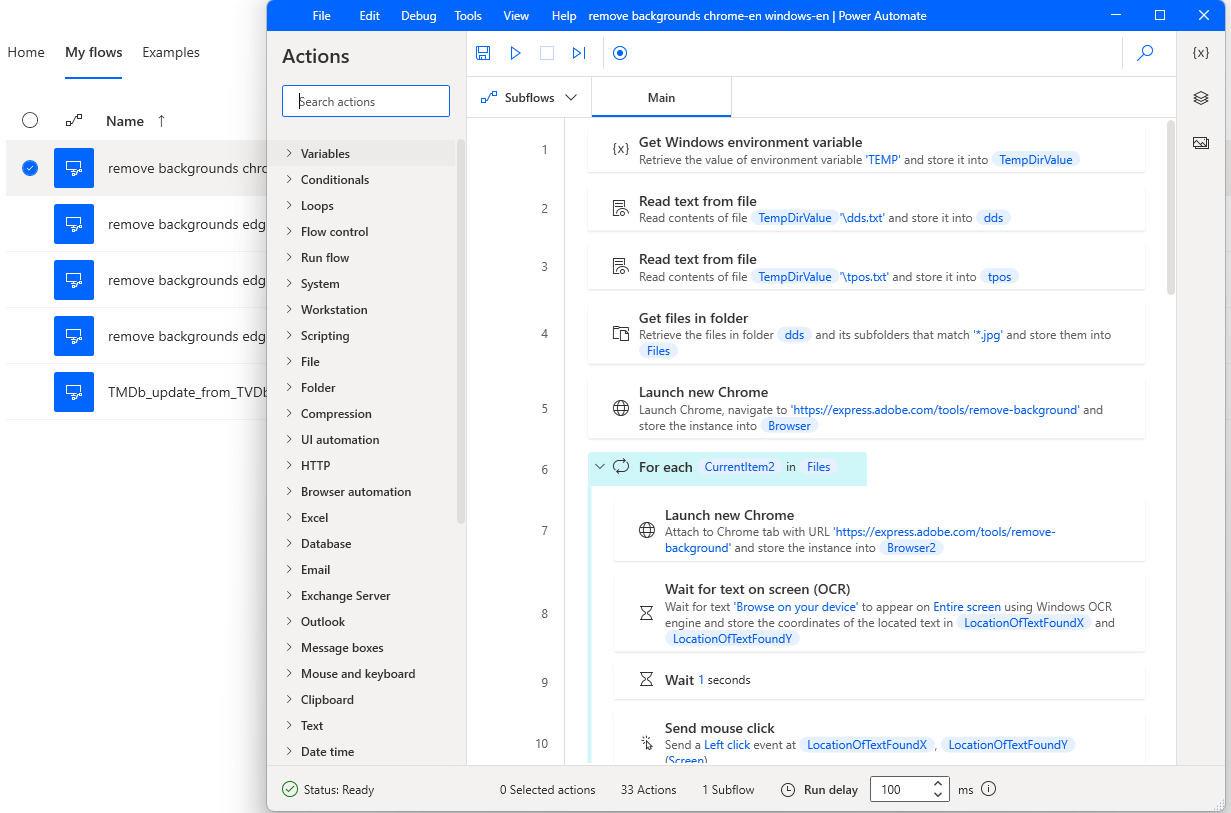Uncheck the selected remove backgrounds chrome flow
This screenshot has height=813, width=1231.
point(30,168)
